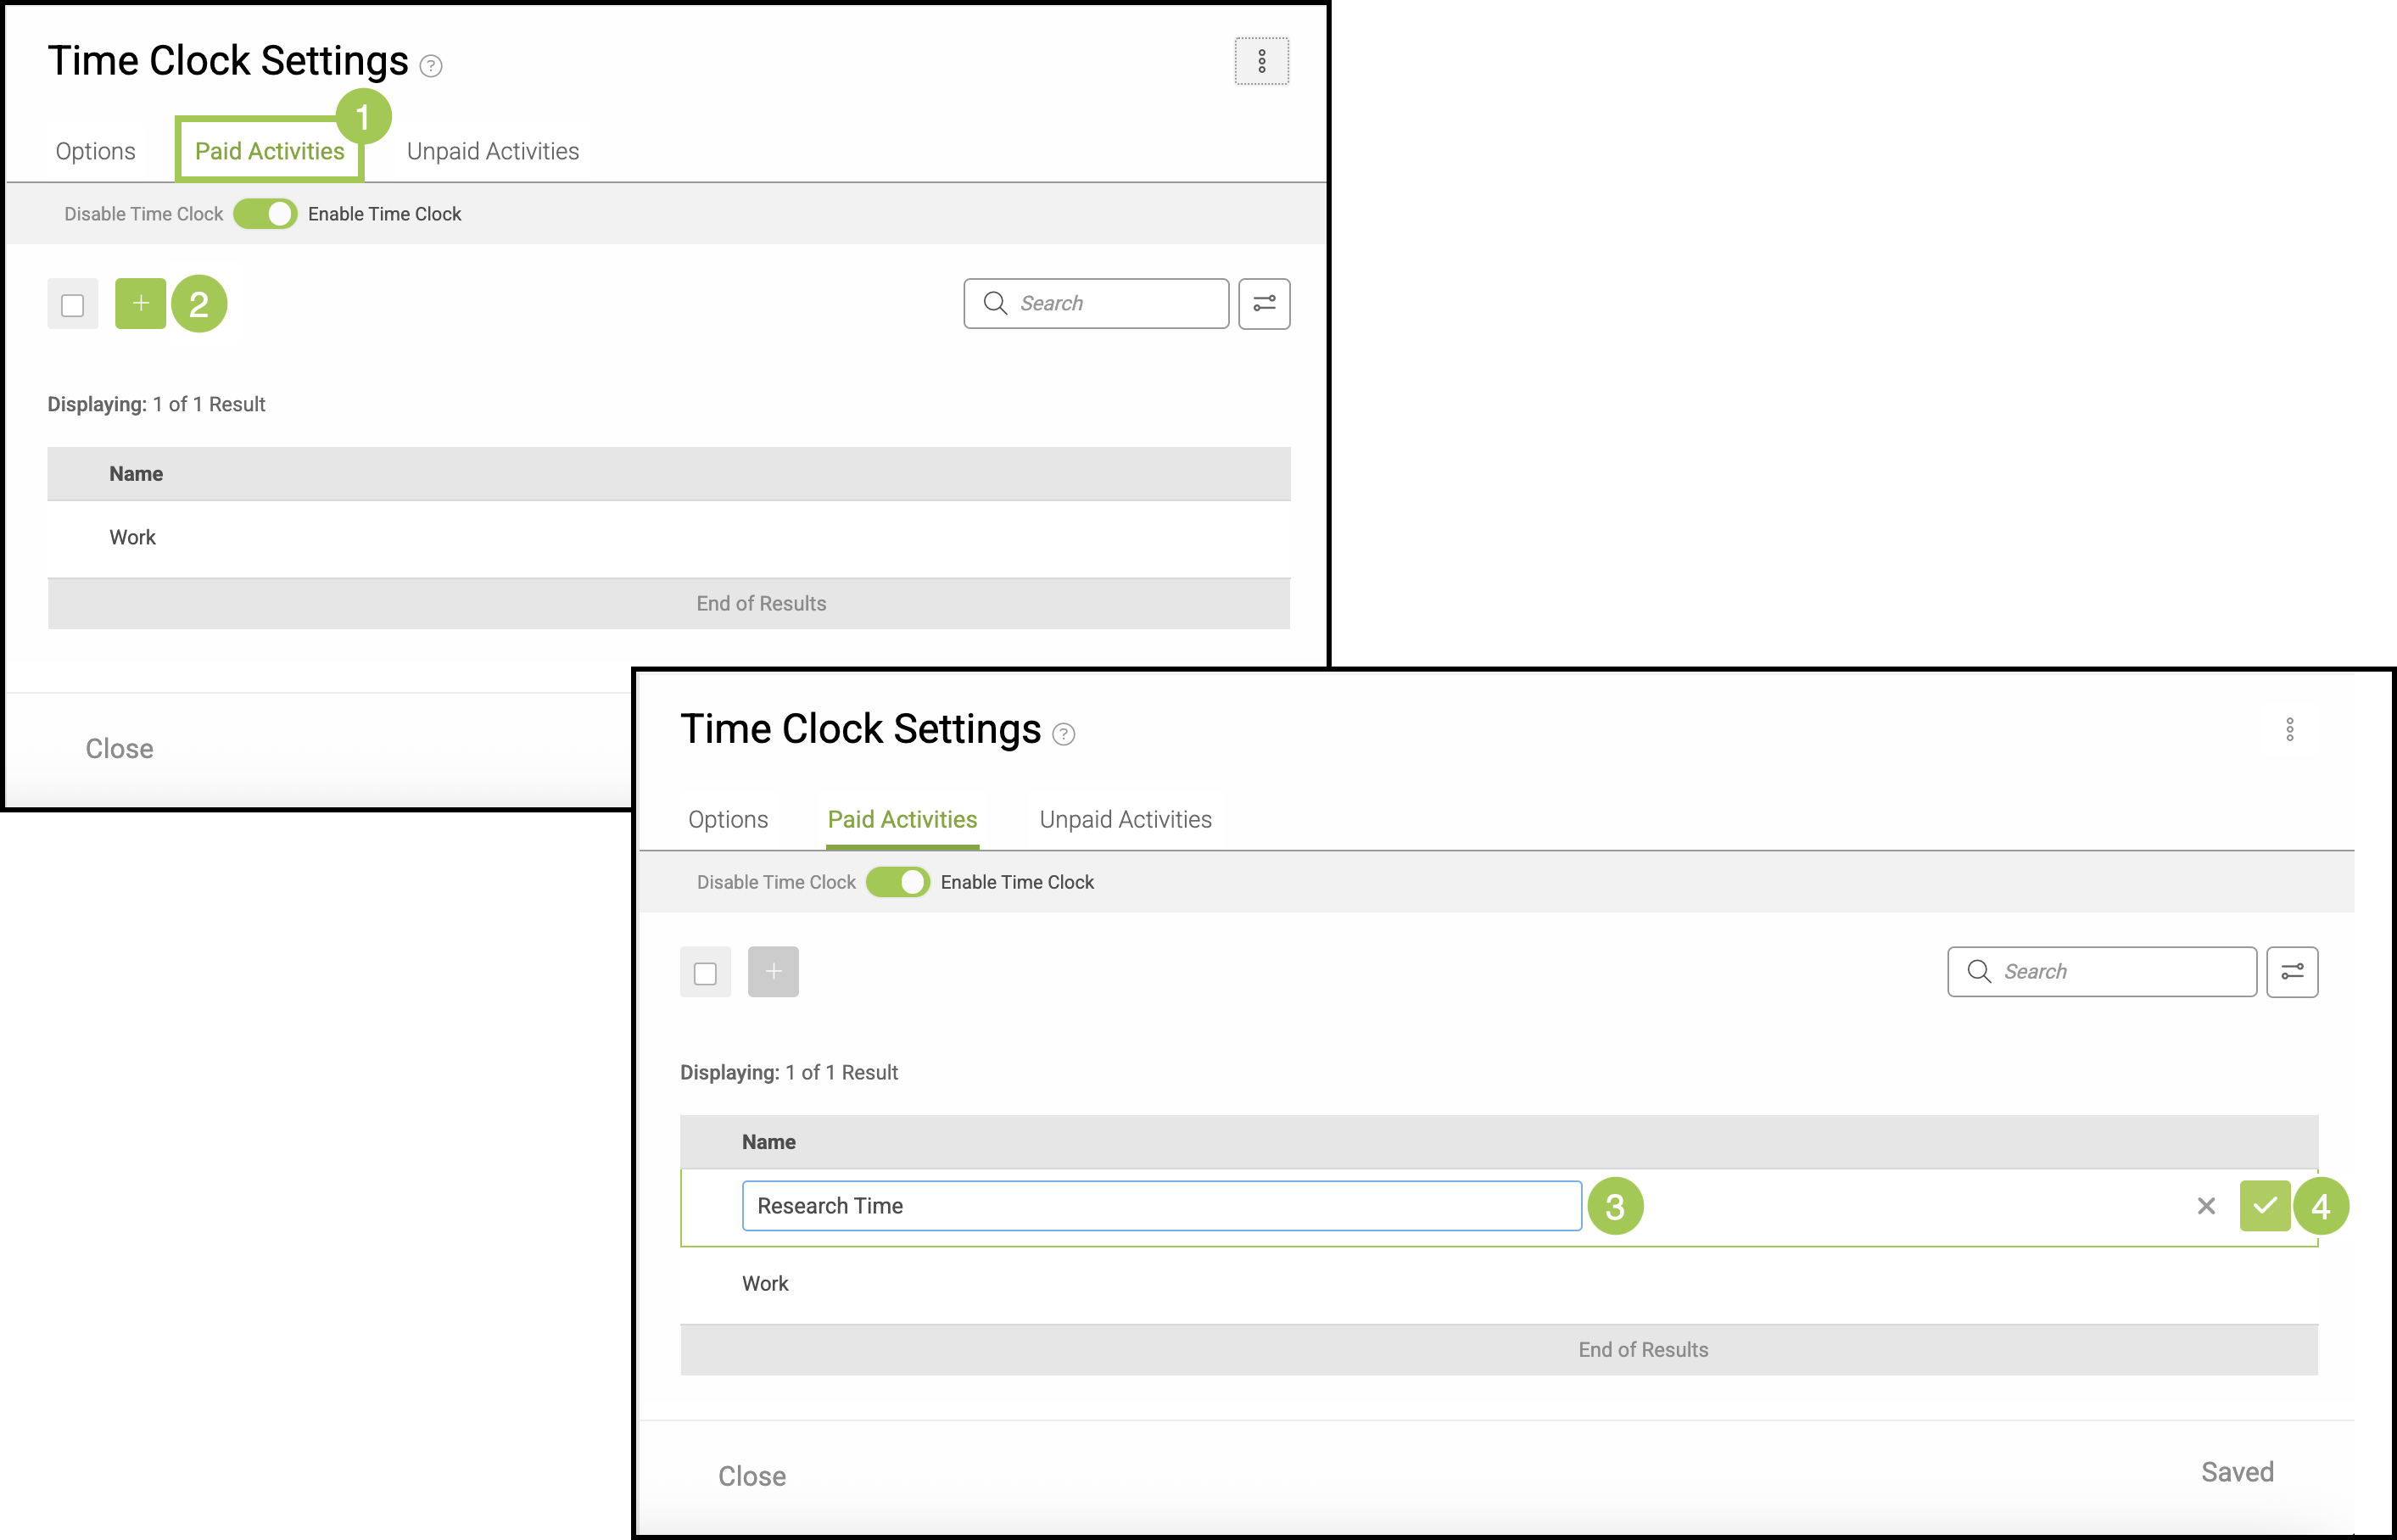The width and height of the screenshot is (2397, 1540).
Task: Open the three-dot menu in upper window
Action: point(1261,61)
